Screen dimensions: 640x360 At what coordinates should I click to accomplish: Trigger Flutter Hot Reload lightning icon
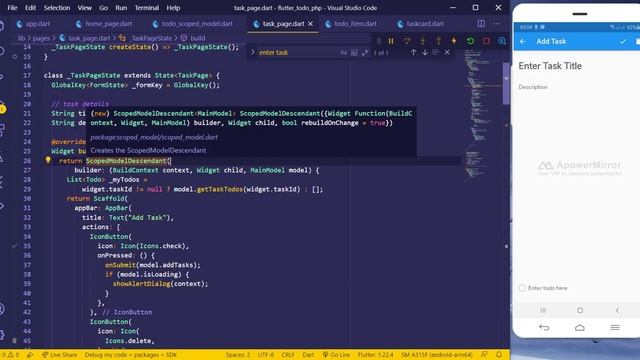point(454,41)
